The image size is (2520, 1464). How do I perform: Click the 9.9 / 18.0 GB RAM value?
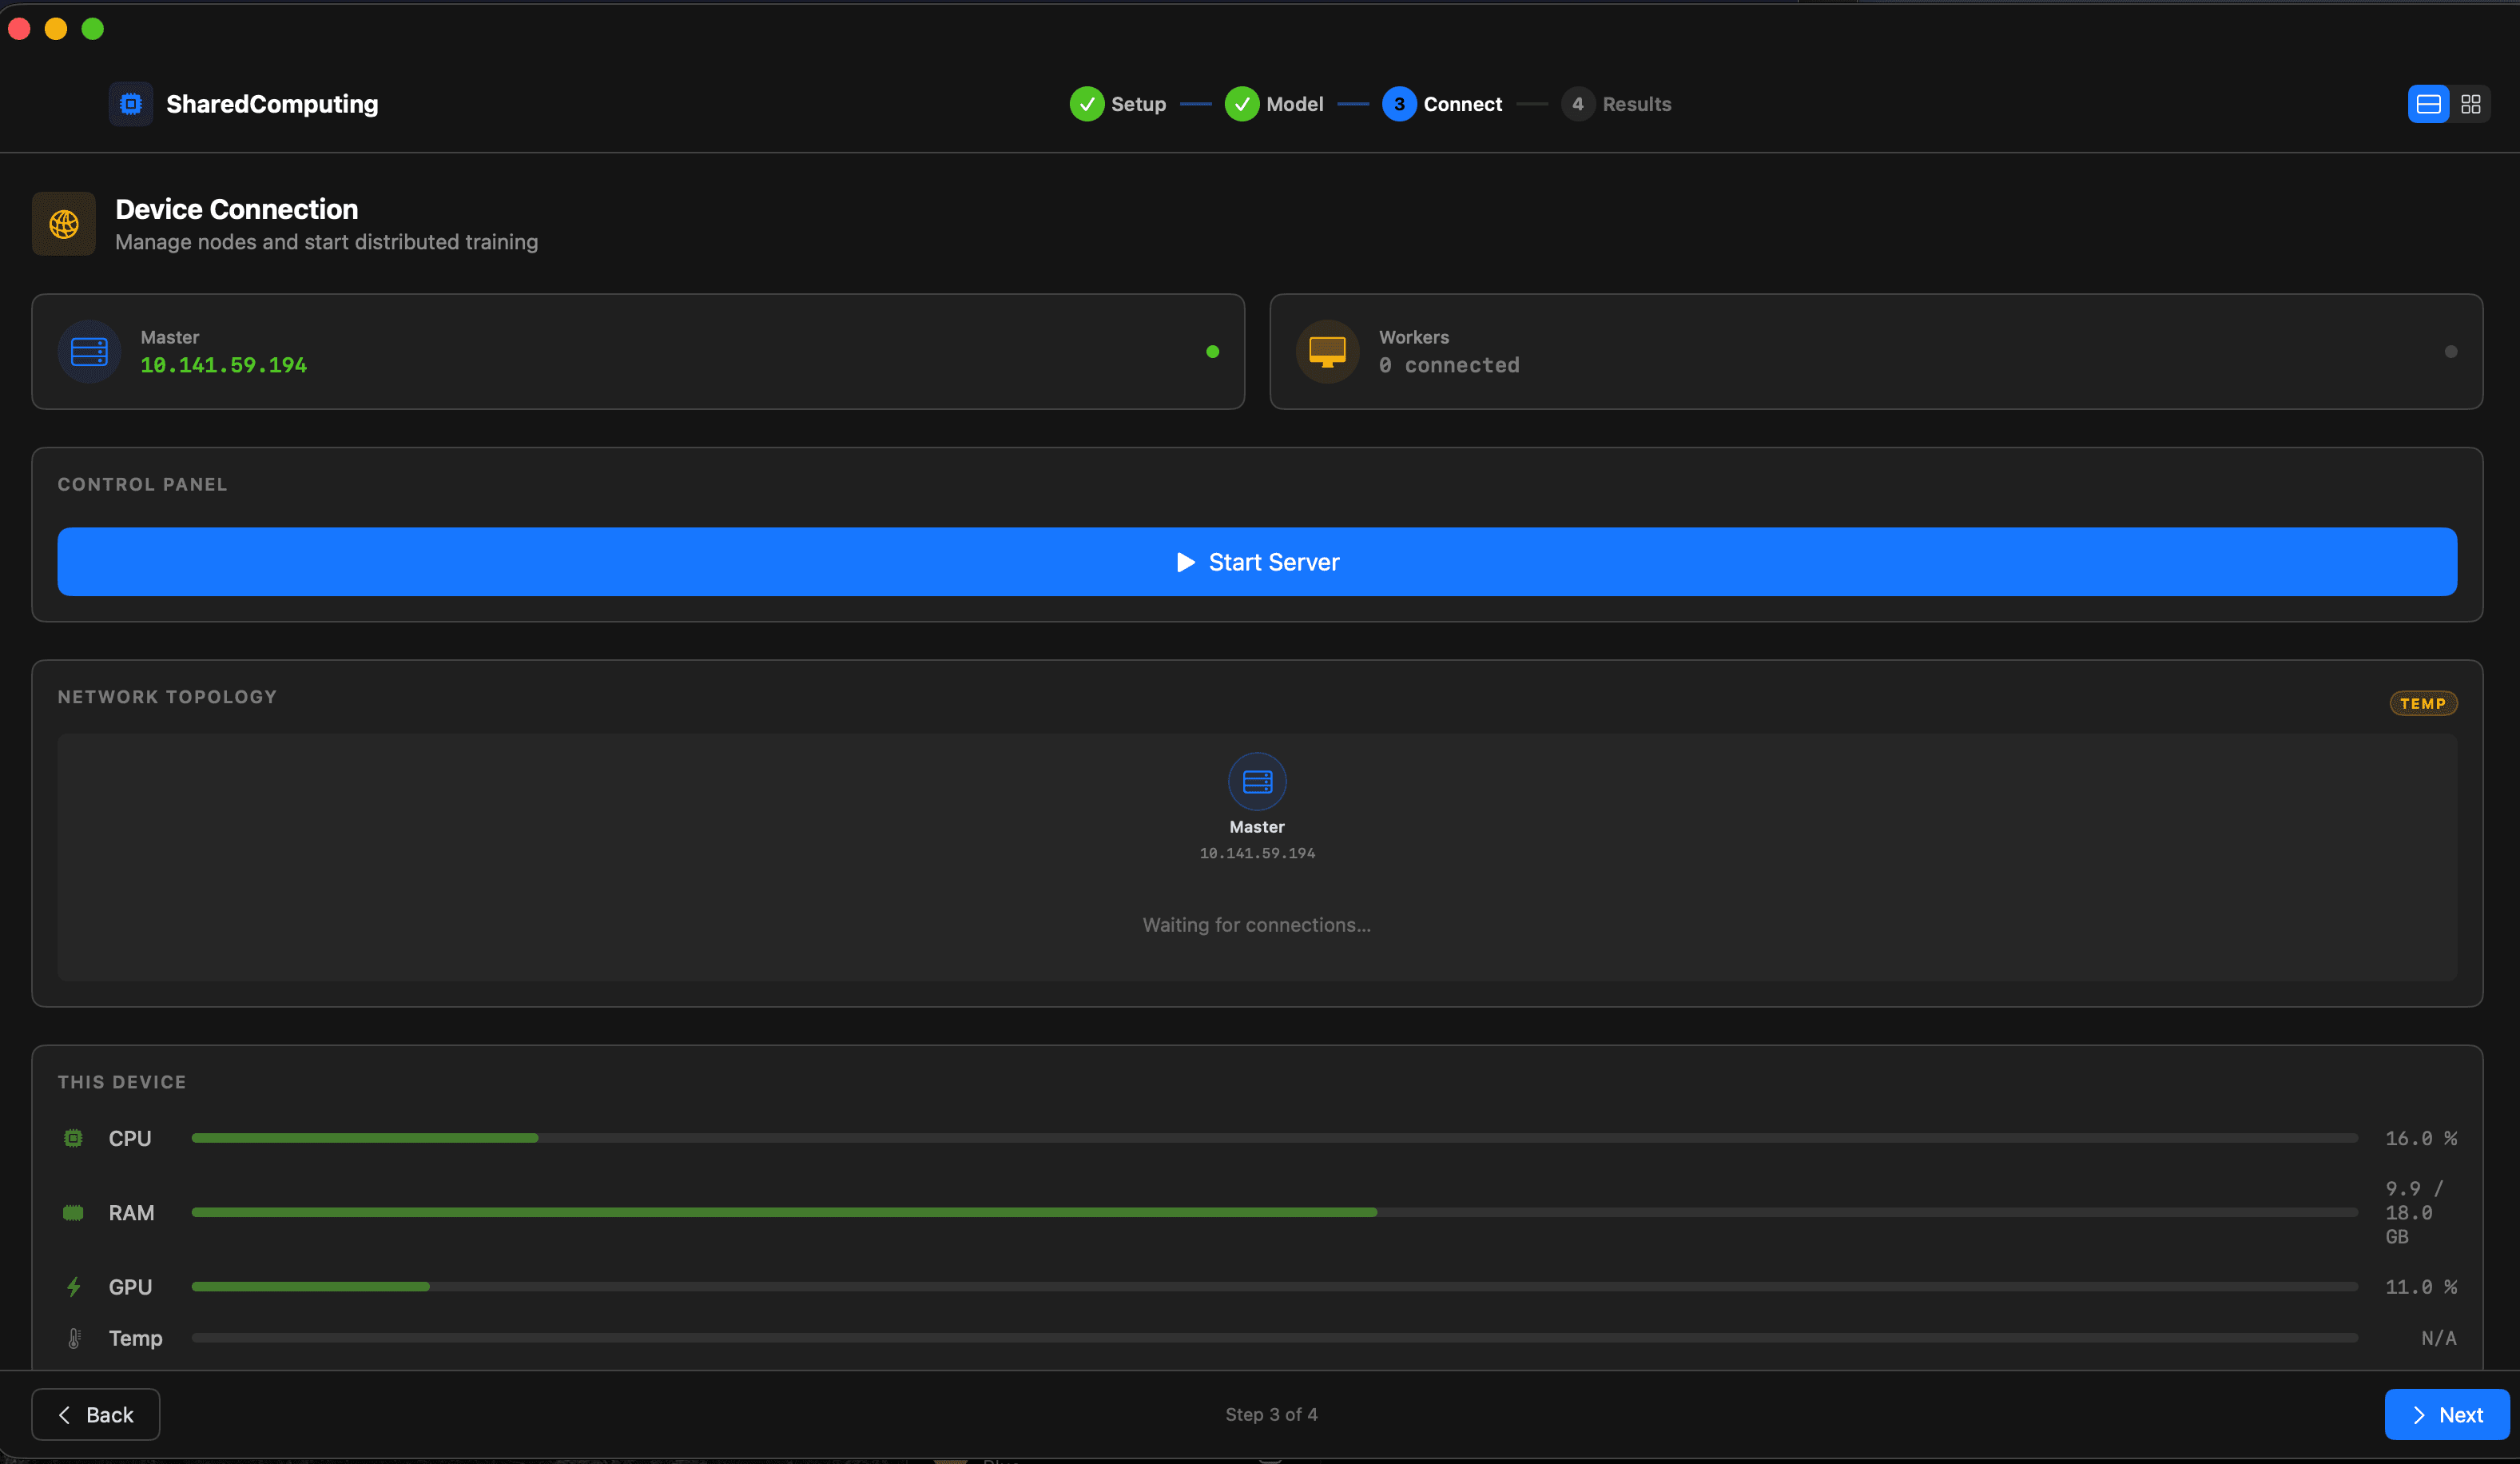(x=2415, y=1213)
